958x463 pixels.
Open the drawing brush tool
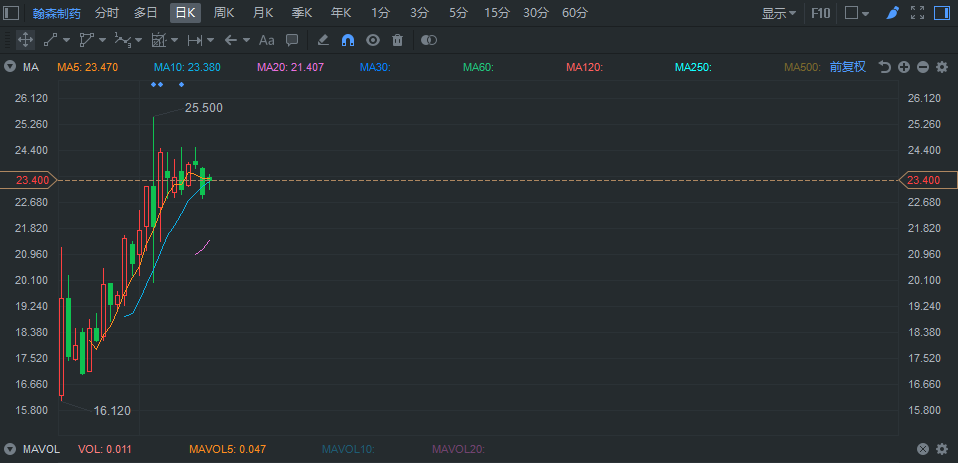pos(893,13)
